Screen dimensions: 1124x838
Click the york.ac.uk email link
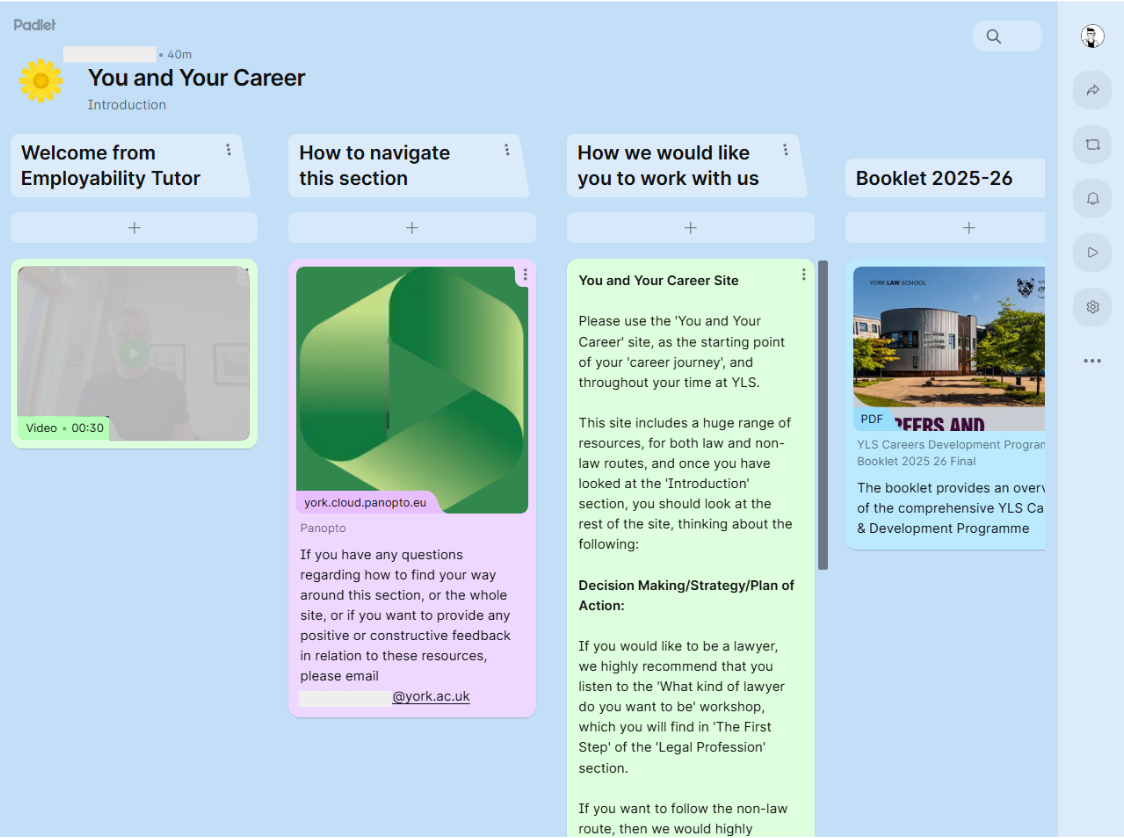pyautogui.click(x=430, y=697)
